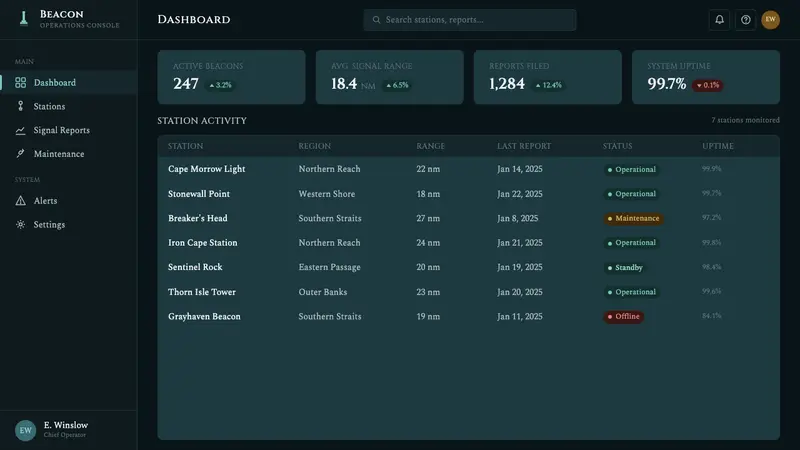Click Standby status badge of Sentinel Rock

pyautogui.click(x=625, y=267)
